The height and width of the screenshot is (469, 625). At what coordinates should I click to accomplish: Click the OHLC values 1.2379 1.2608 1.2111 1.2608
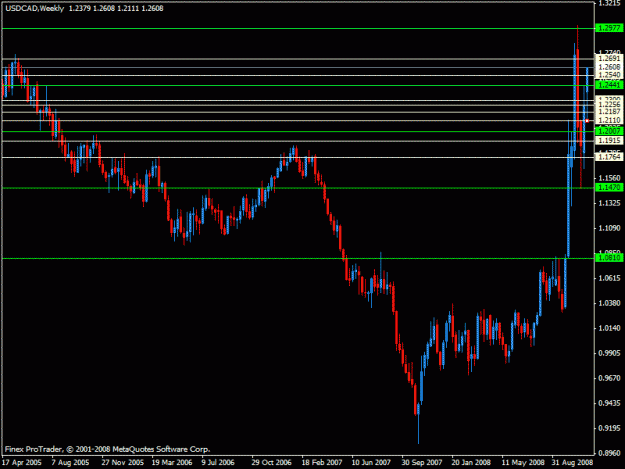point(116,8)
